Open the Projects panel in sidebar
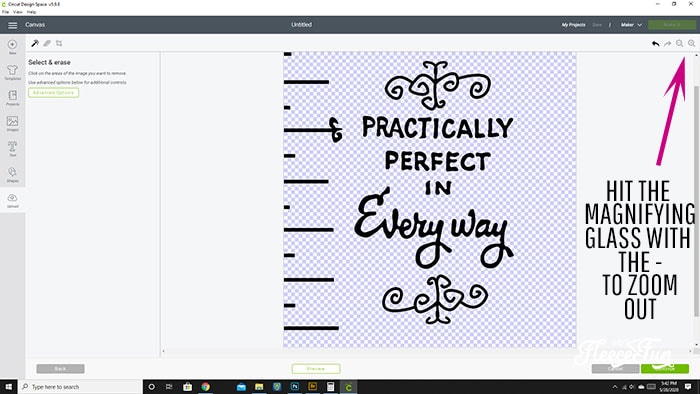The width and height of the screenshot is (700, 394). pos(12,98)
